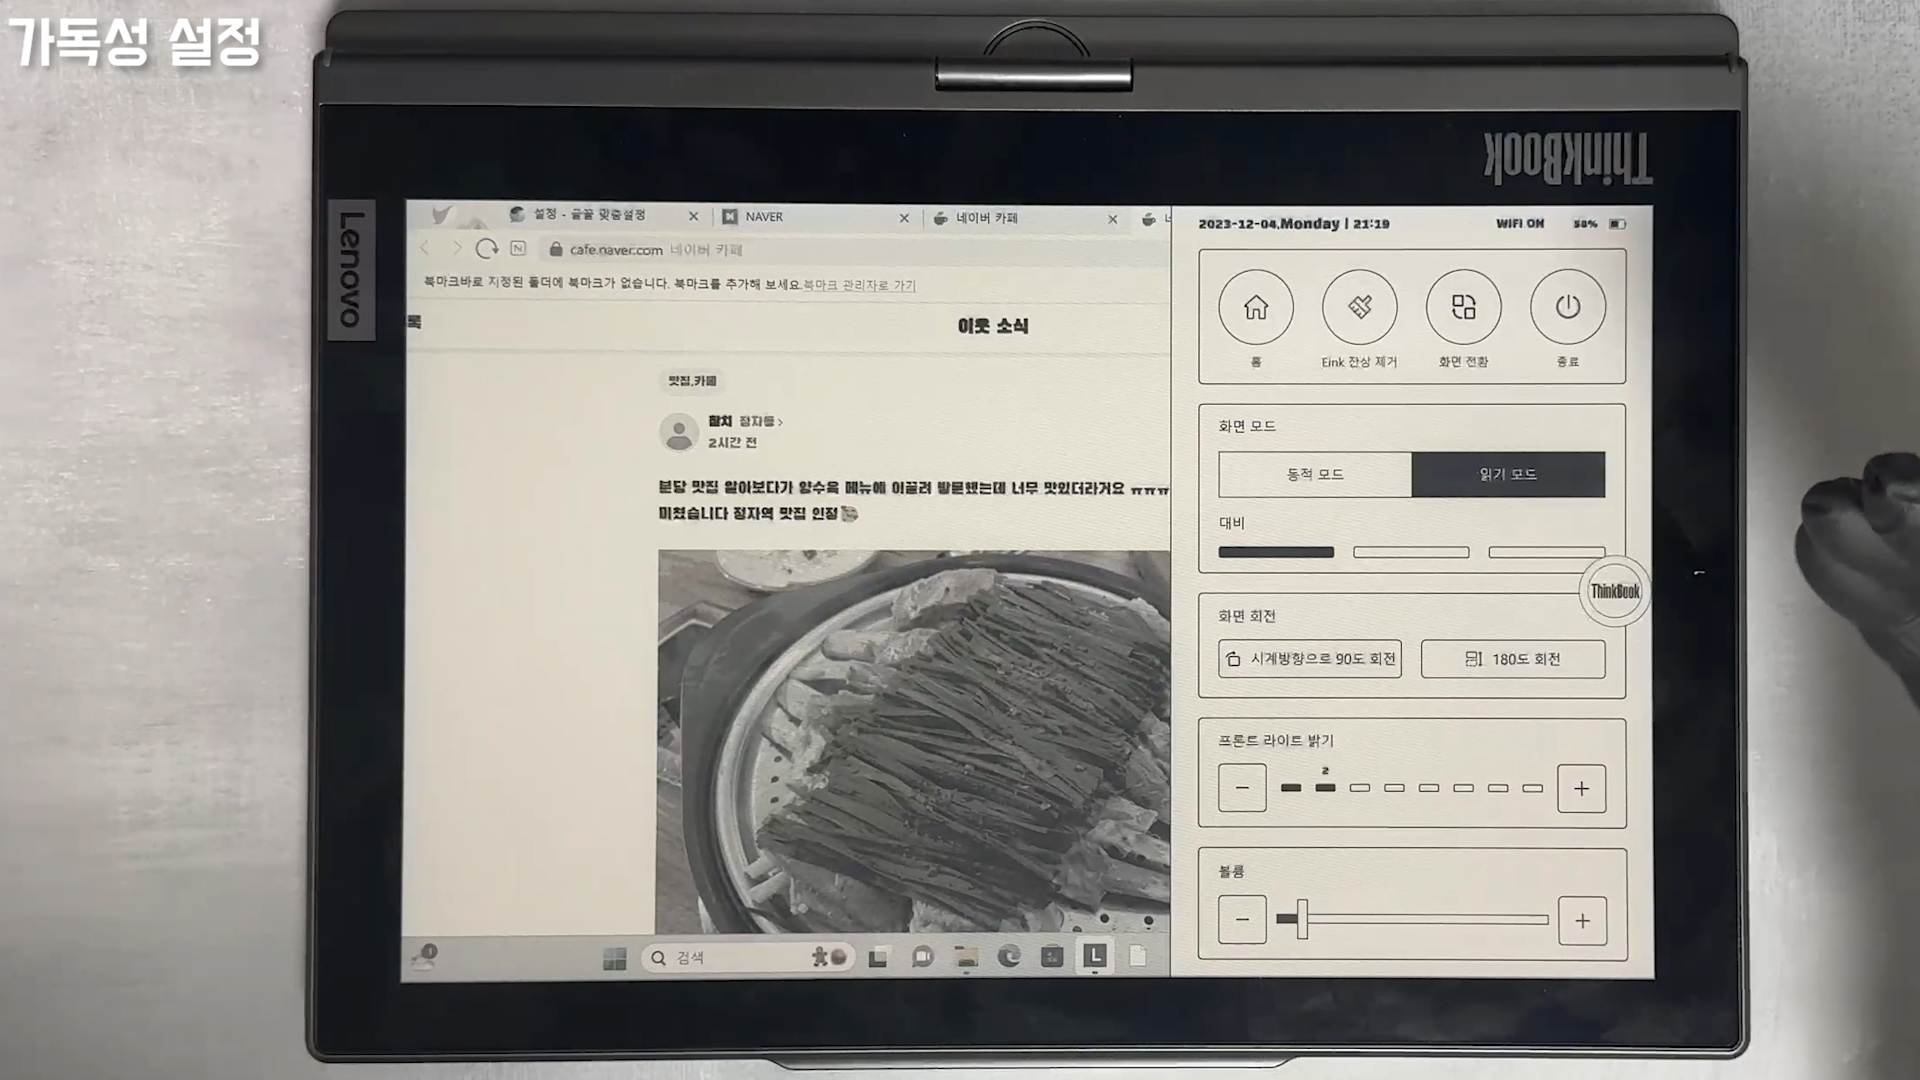
Task: Open 북마크 관리자로 가기 link
Action: 859,285
